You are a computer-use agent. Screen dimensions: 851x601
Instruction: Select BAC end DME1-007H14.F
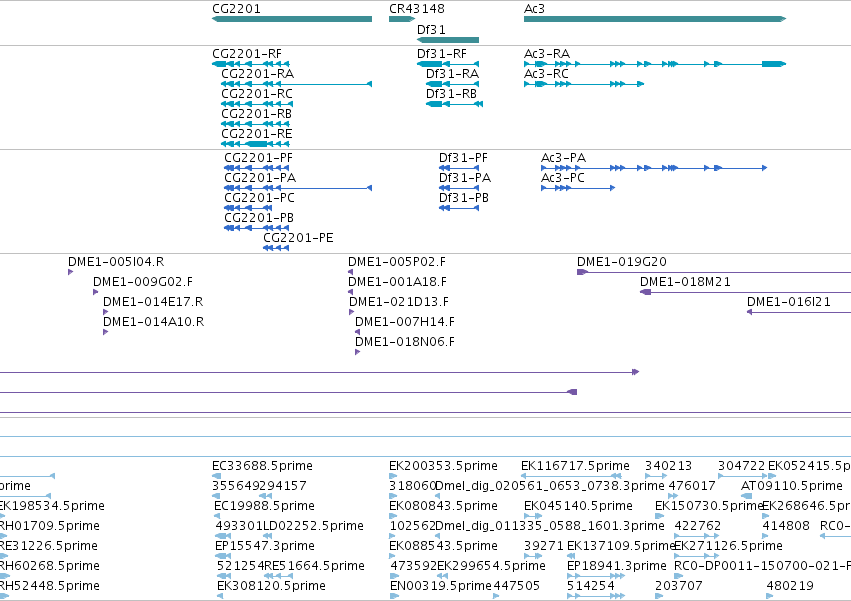[405, 322]
